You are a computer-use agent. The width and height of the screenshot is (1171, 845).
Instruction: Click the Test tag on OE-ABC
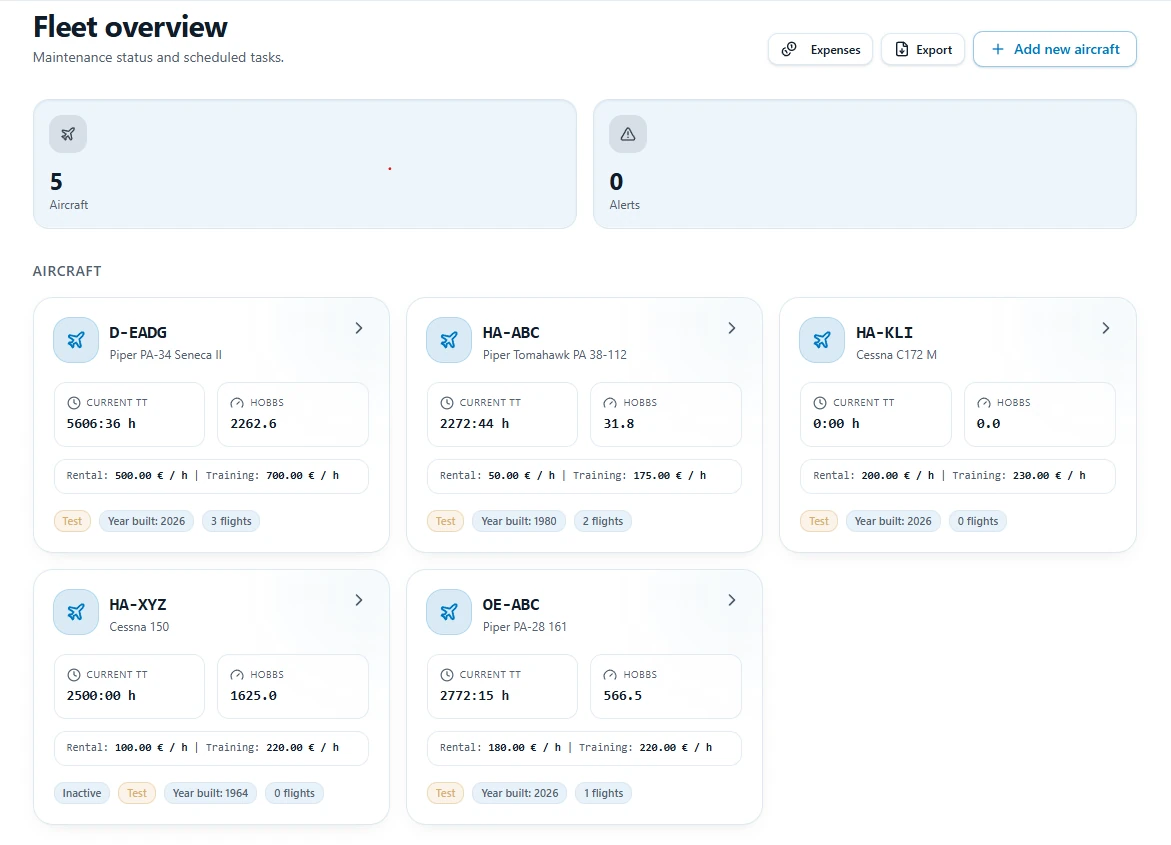(x=446, y=793)
